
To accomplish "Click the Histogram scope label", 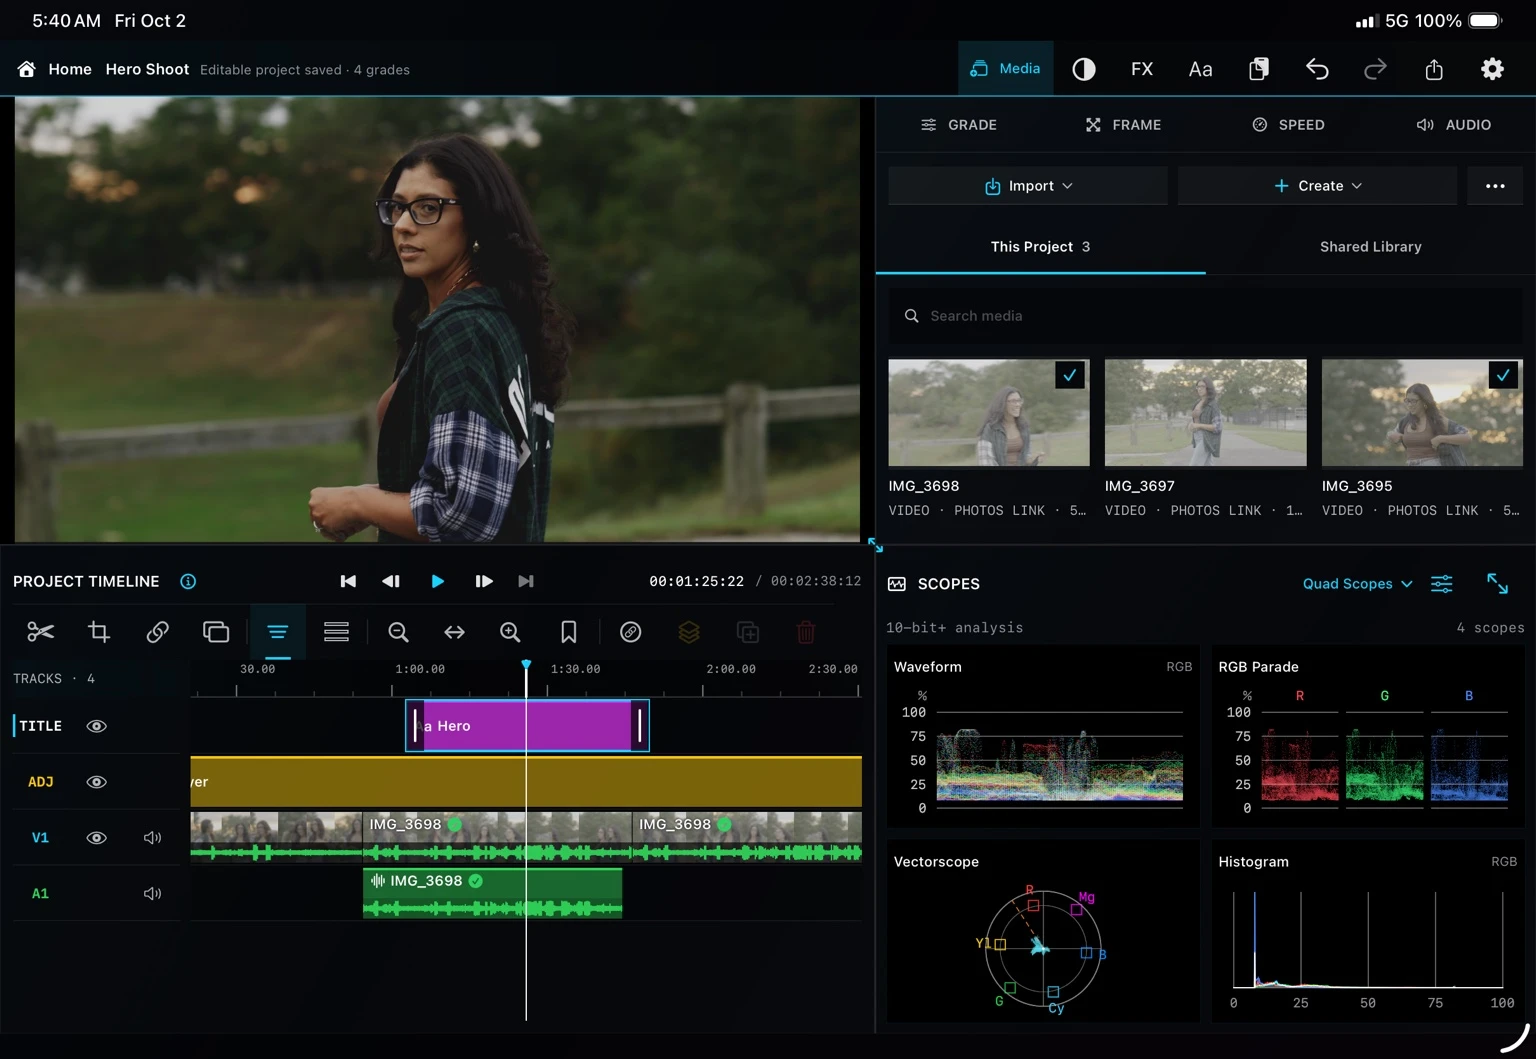I will click(1253, 862).
